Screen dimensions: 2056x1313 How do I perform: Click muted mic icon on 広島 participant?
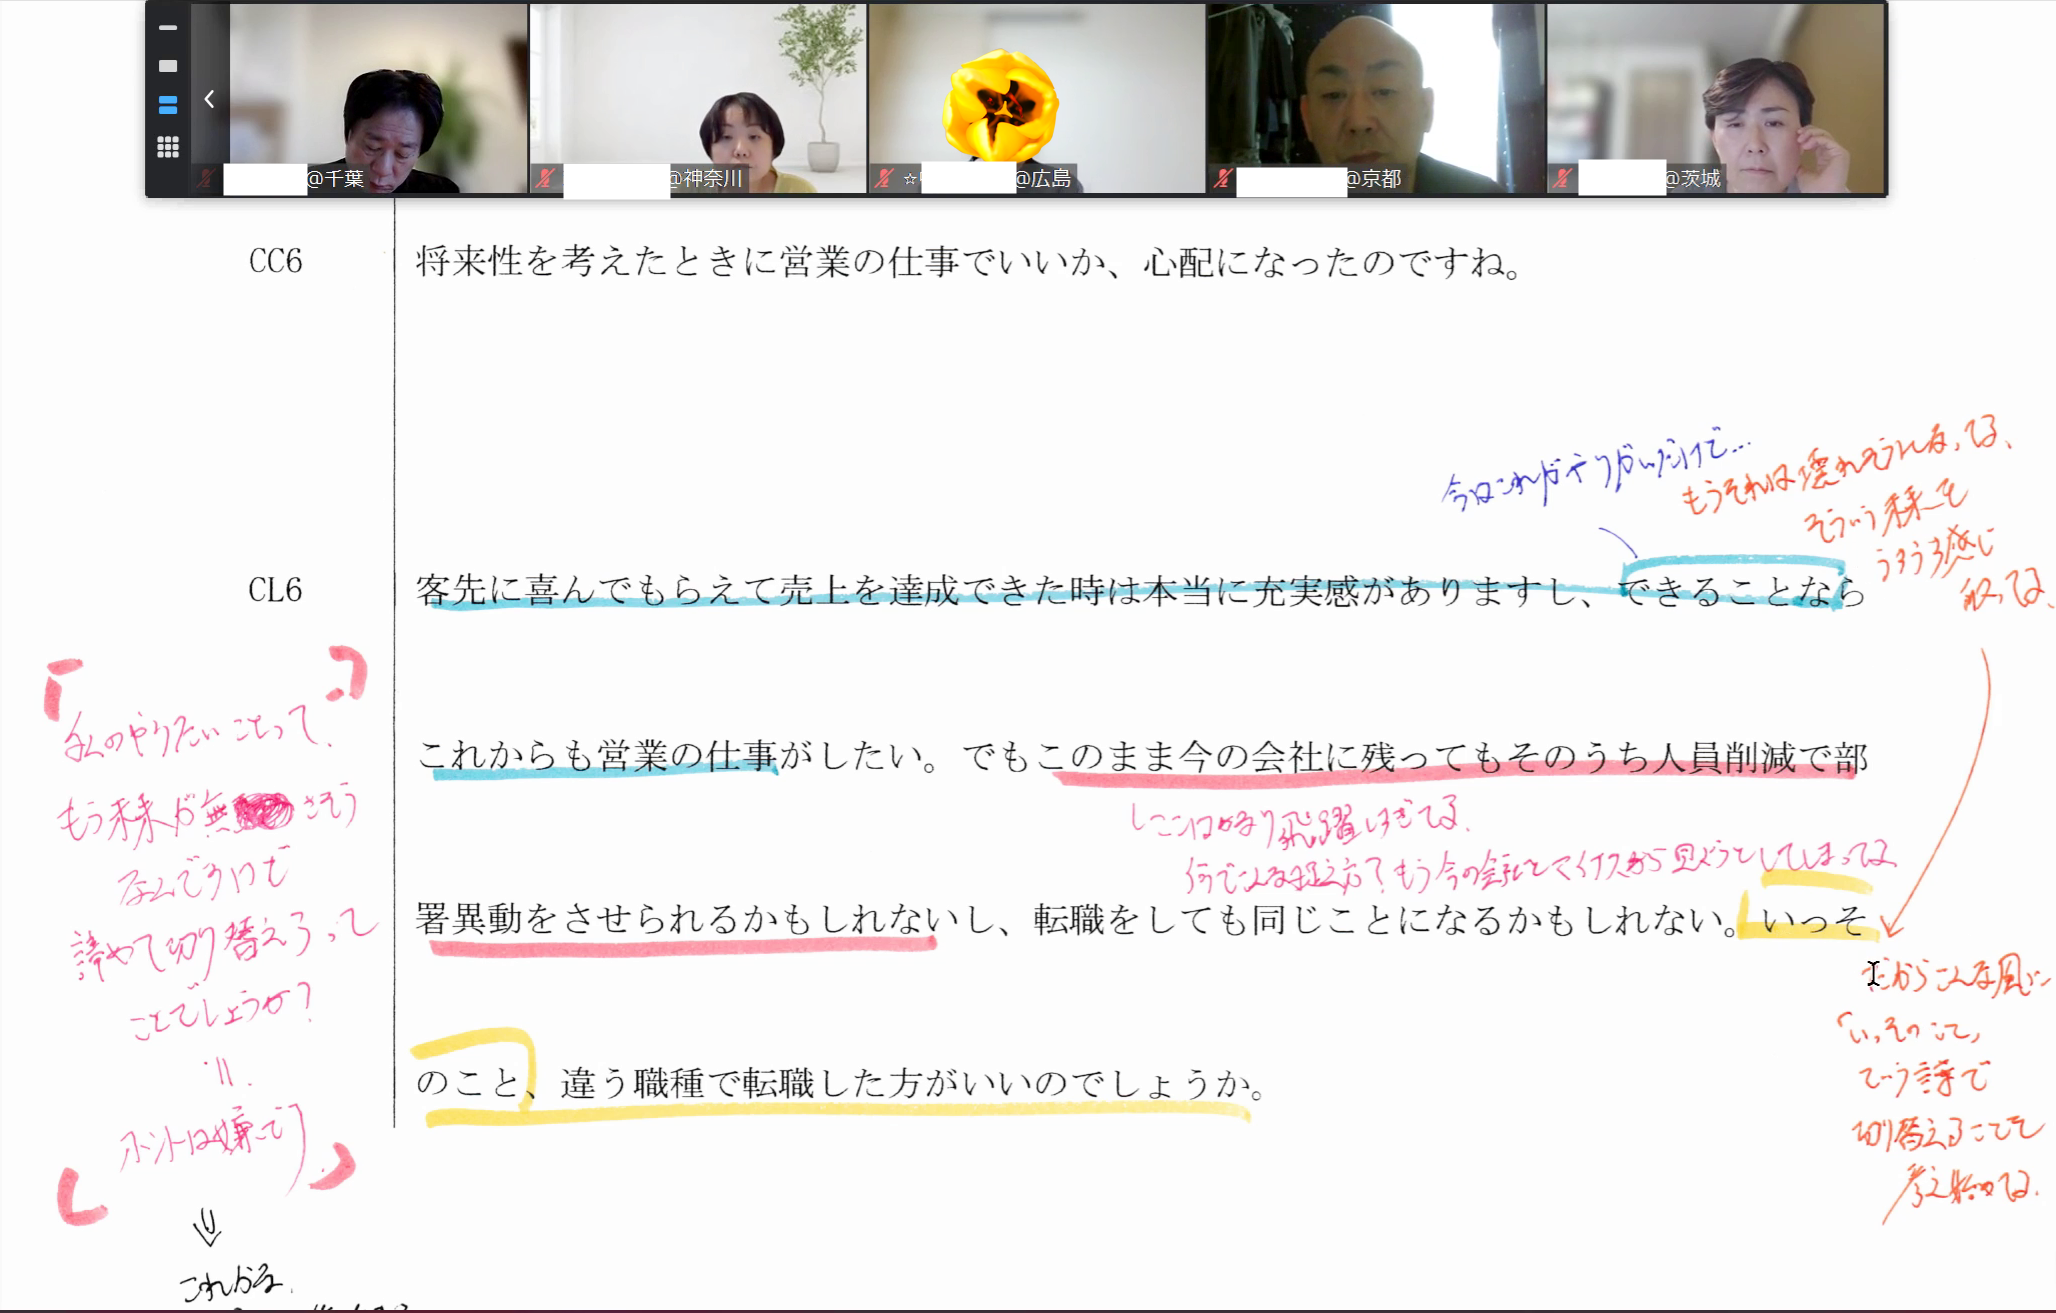click(883, 179)
